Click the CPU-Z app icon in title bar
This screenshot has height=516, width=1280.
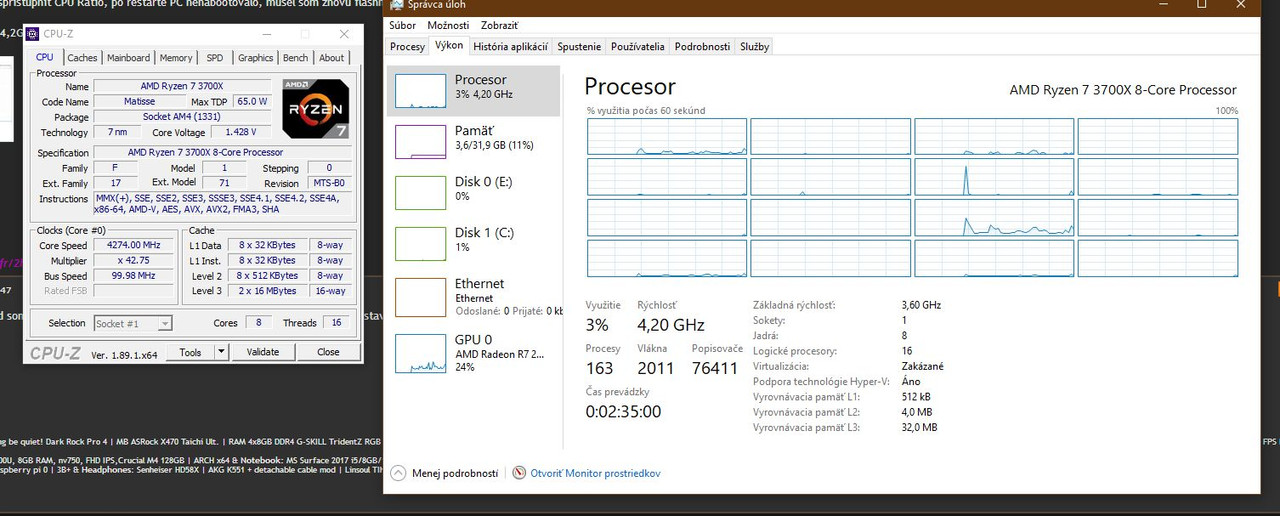[33, 33]
